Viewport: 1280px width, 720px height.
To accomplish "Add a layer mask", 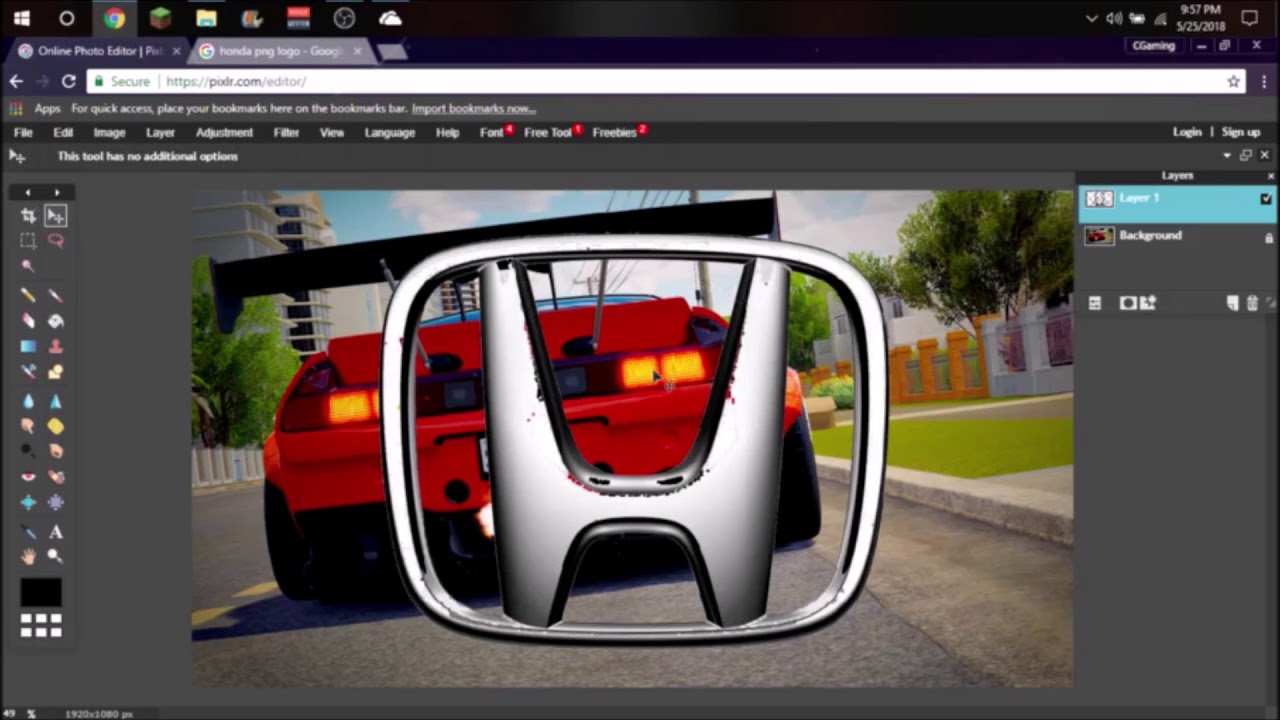I will (1128, 303).
